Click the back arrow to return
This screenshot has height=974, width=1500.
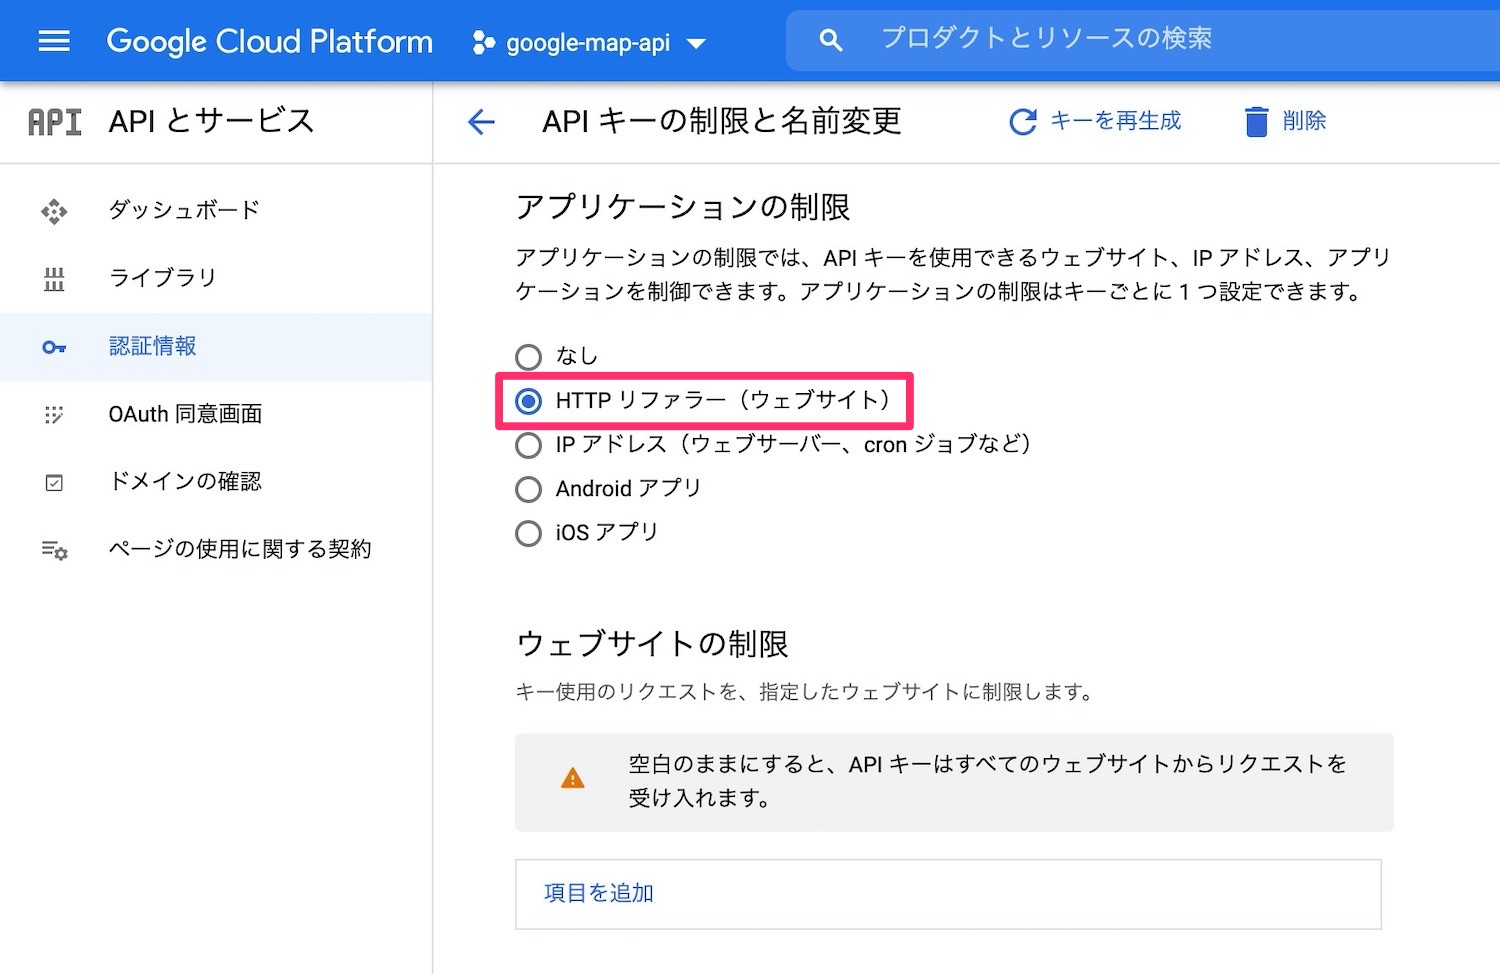point(481,121)
